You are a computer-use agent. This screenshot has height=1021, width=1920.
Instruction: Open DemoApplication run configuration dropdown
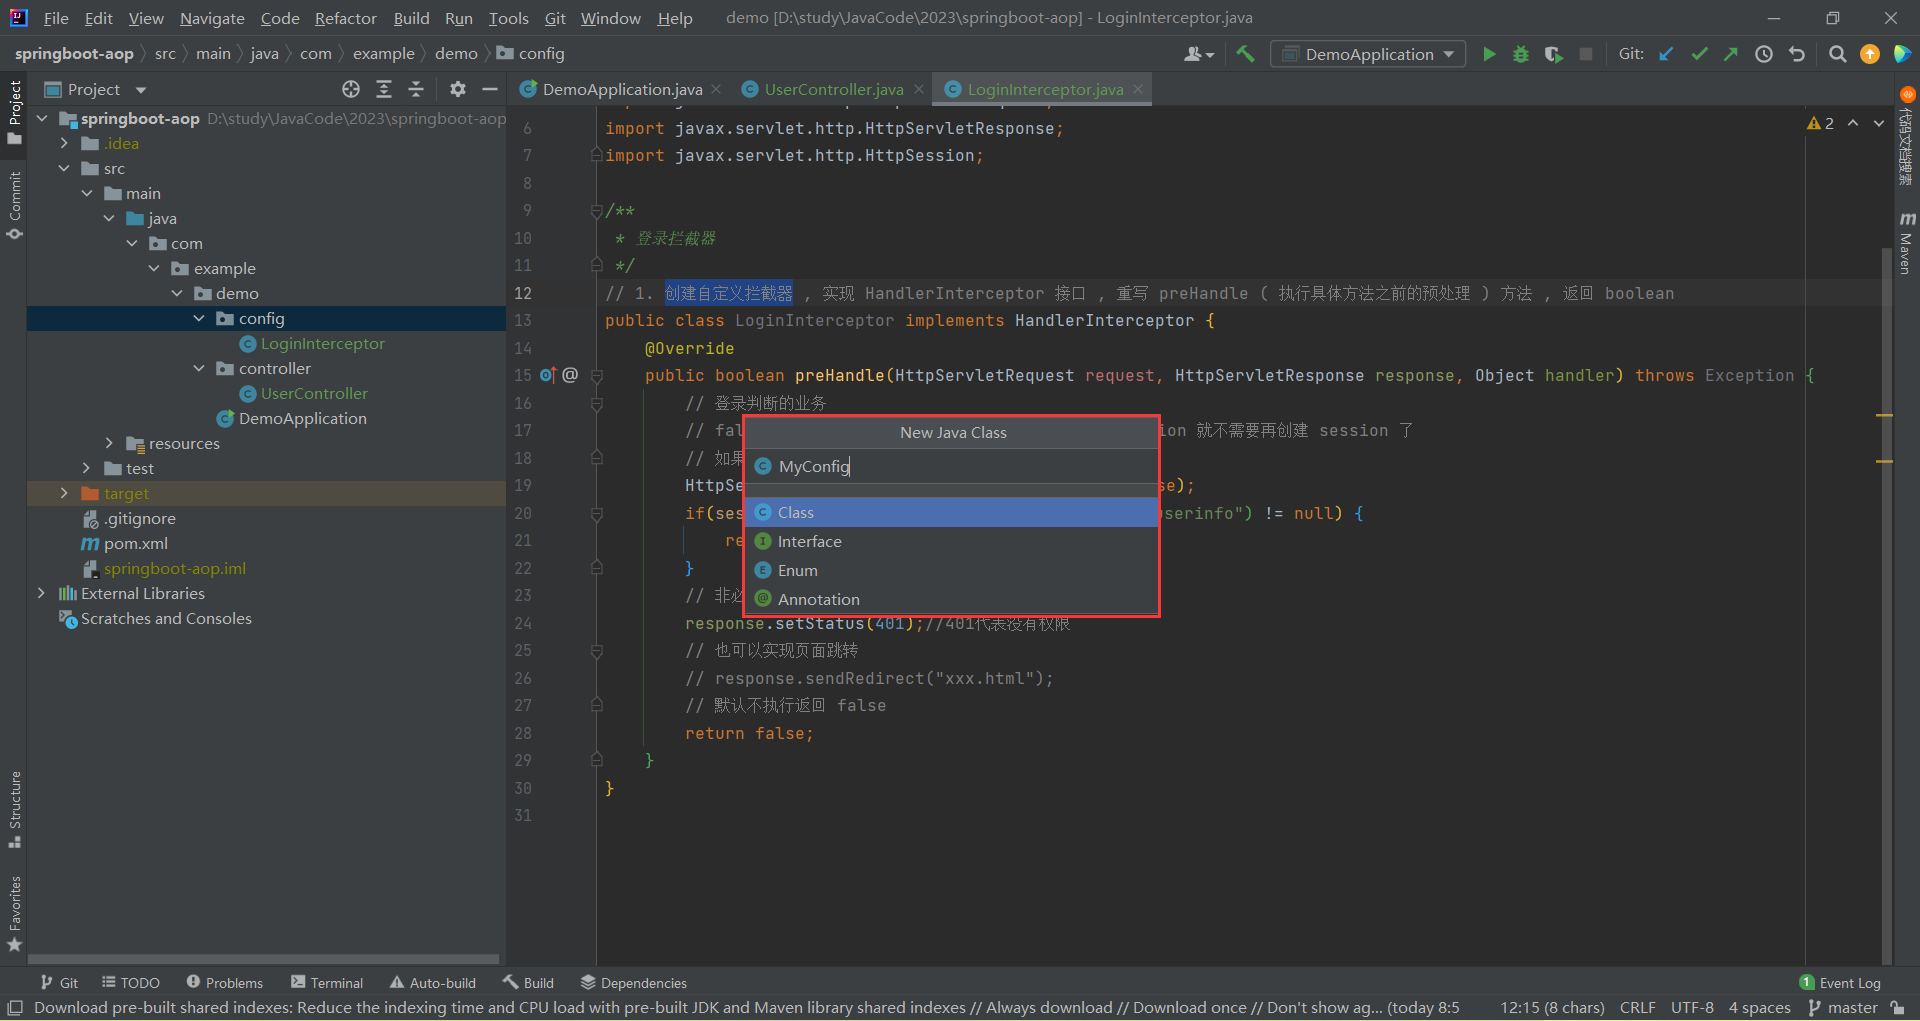click(x=1368, y=54)
